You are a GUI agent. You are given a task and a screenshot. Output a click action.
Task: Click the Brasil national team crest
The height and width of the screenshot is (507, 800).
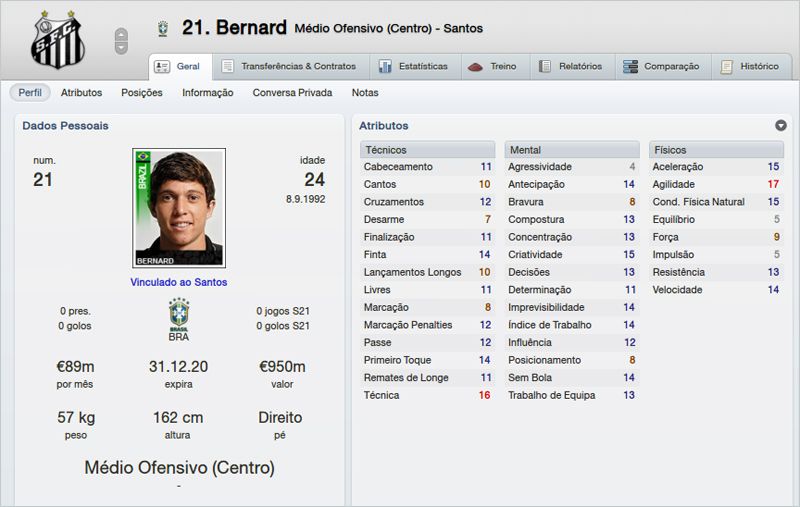pyautogui.click(x=179, y=314)
